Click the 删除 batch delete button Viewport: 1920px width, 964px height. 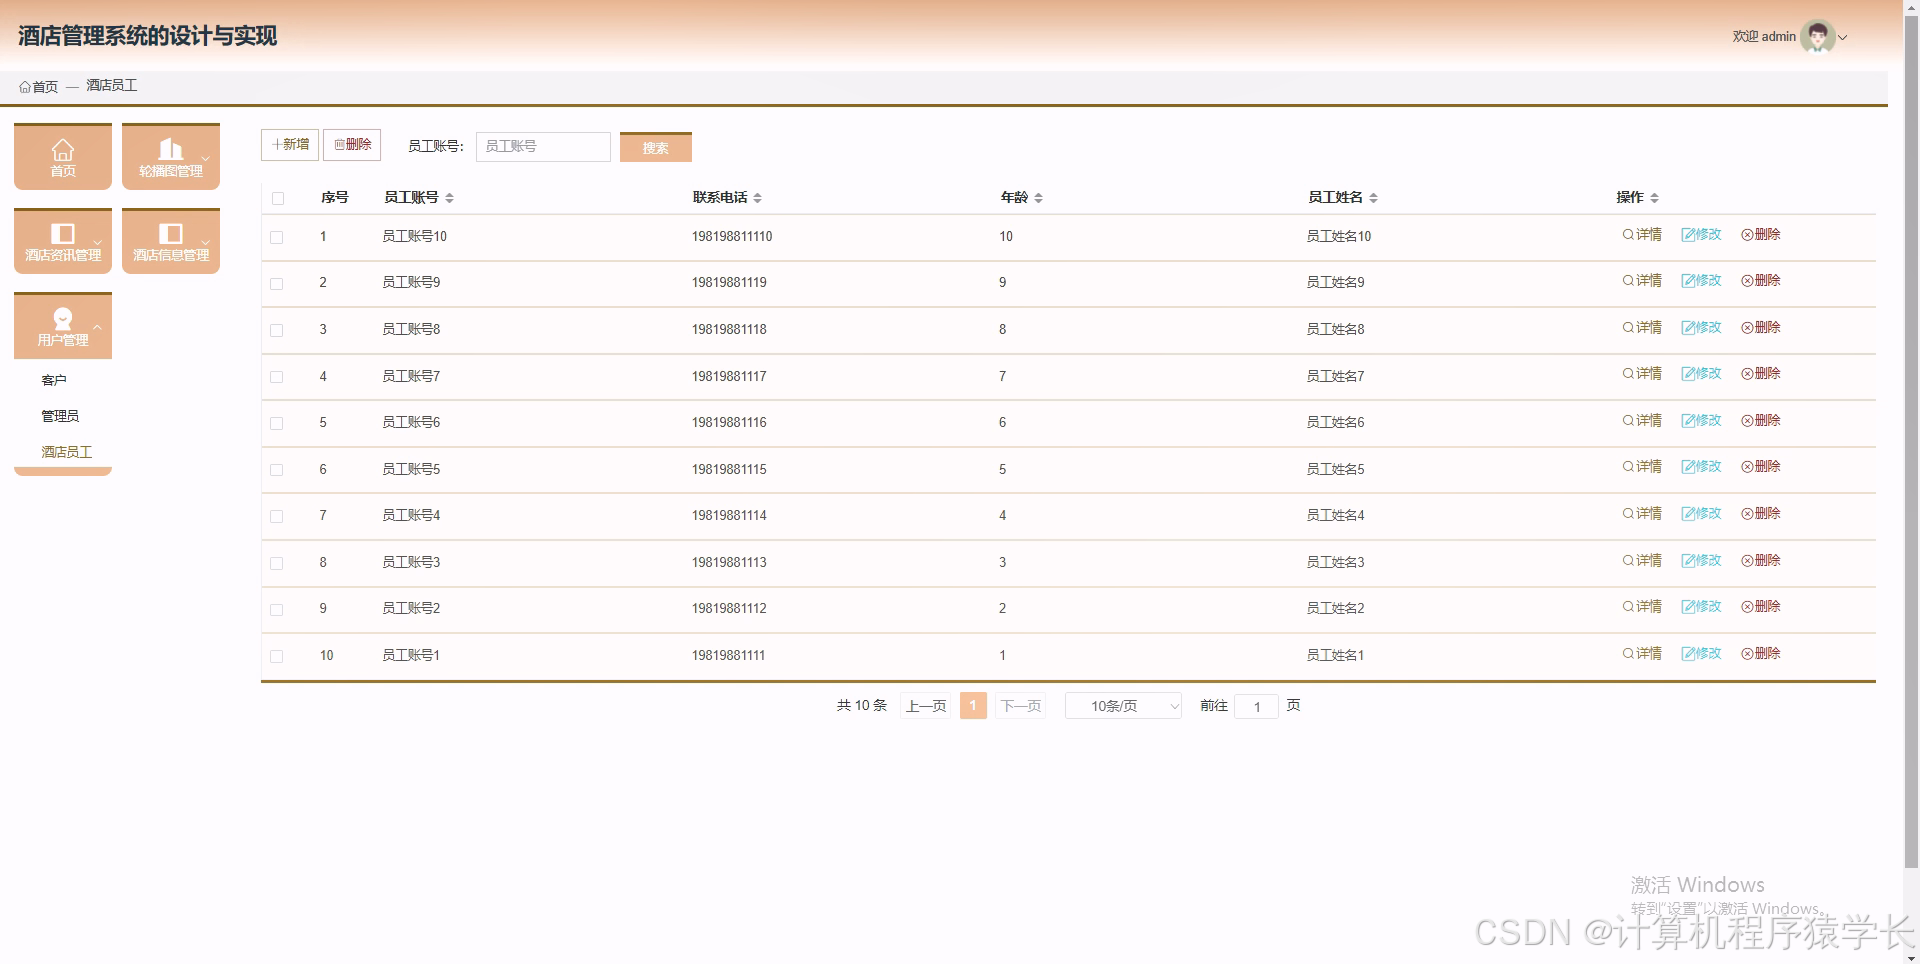pos(352,145)
